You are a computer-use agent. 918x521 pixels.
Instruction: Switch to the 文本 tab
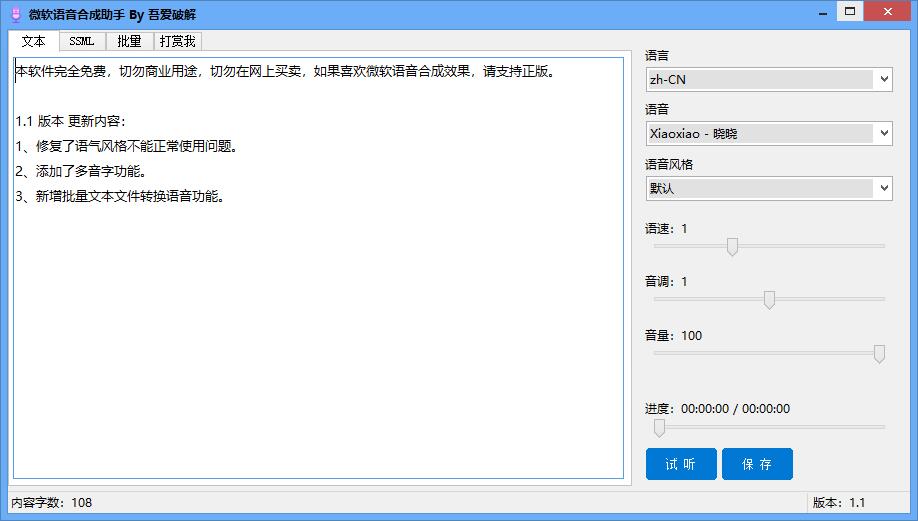(x=33, y=41)
